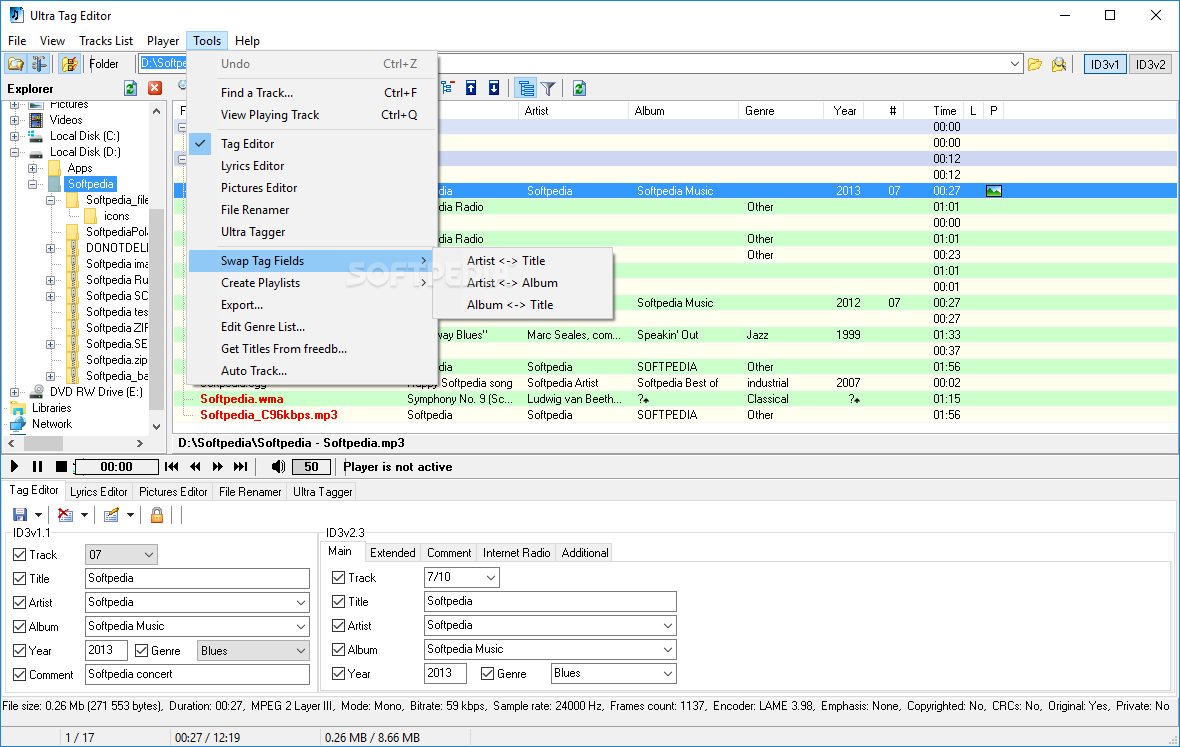Switch to the Lyrics Editor tab
The image size is (1180, 747).
[x=99, y=492]
